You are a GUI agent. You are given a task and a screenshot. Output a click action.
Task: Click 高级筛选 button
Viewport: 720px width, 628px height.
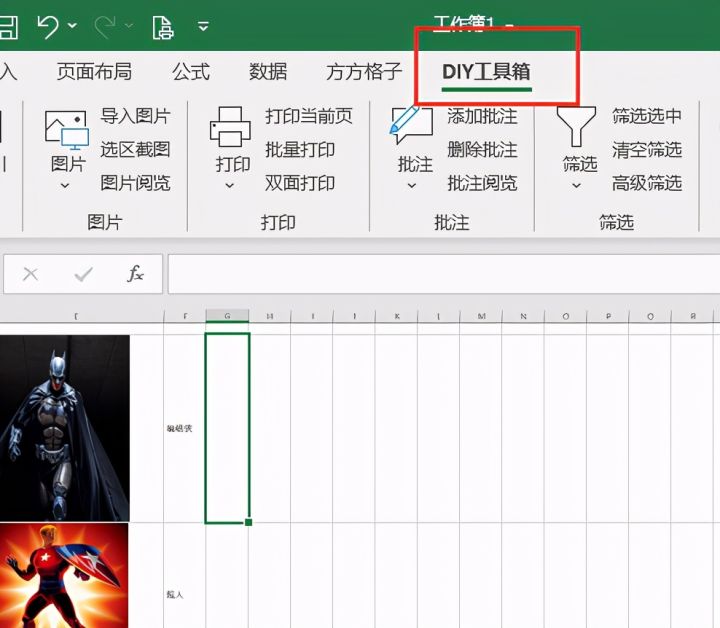coord(647,183)
